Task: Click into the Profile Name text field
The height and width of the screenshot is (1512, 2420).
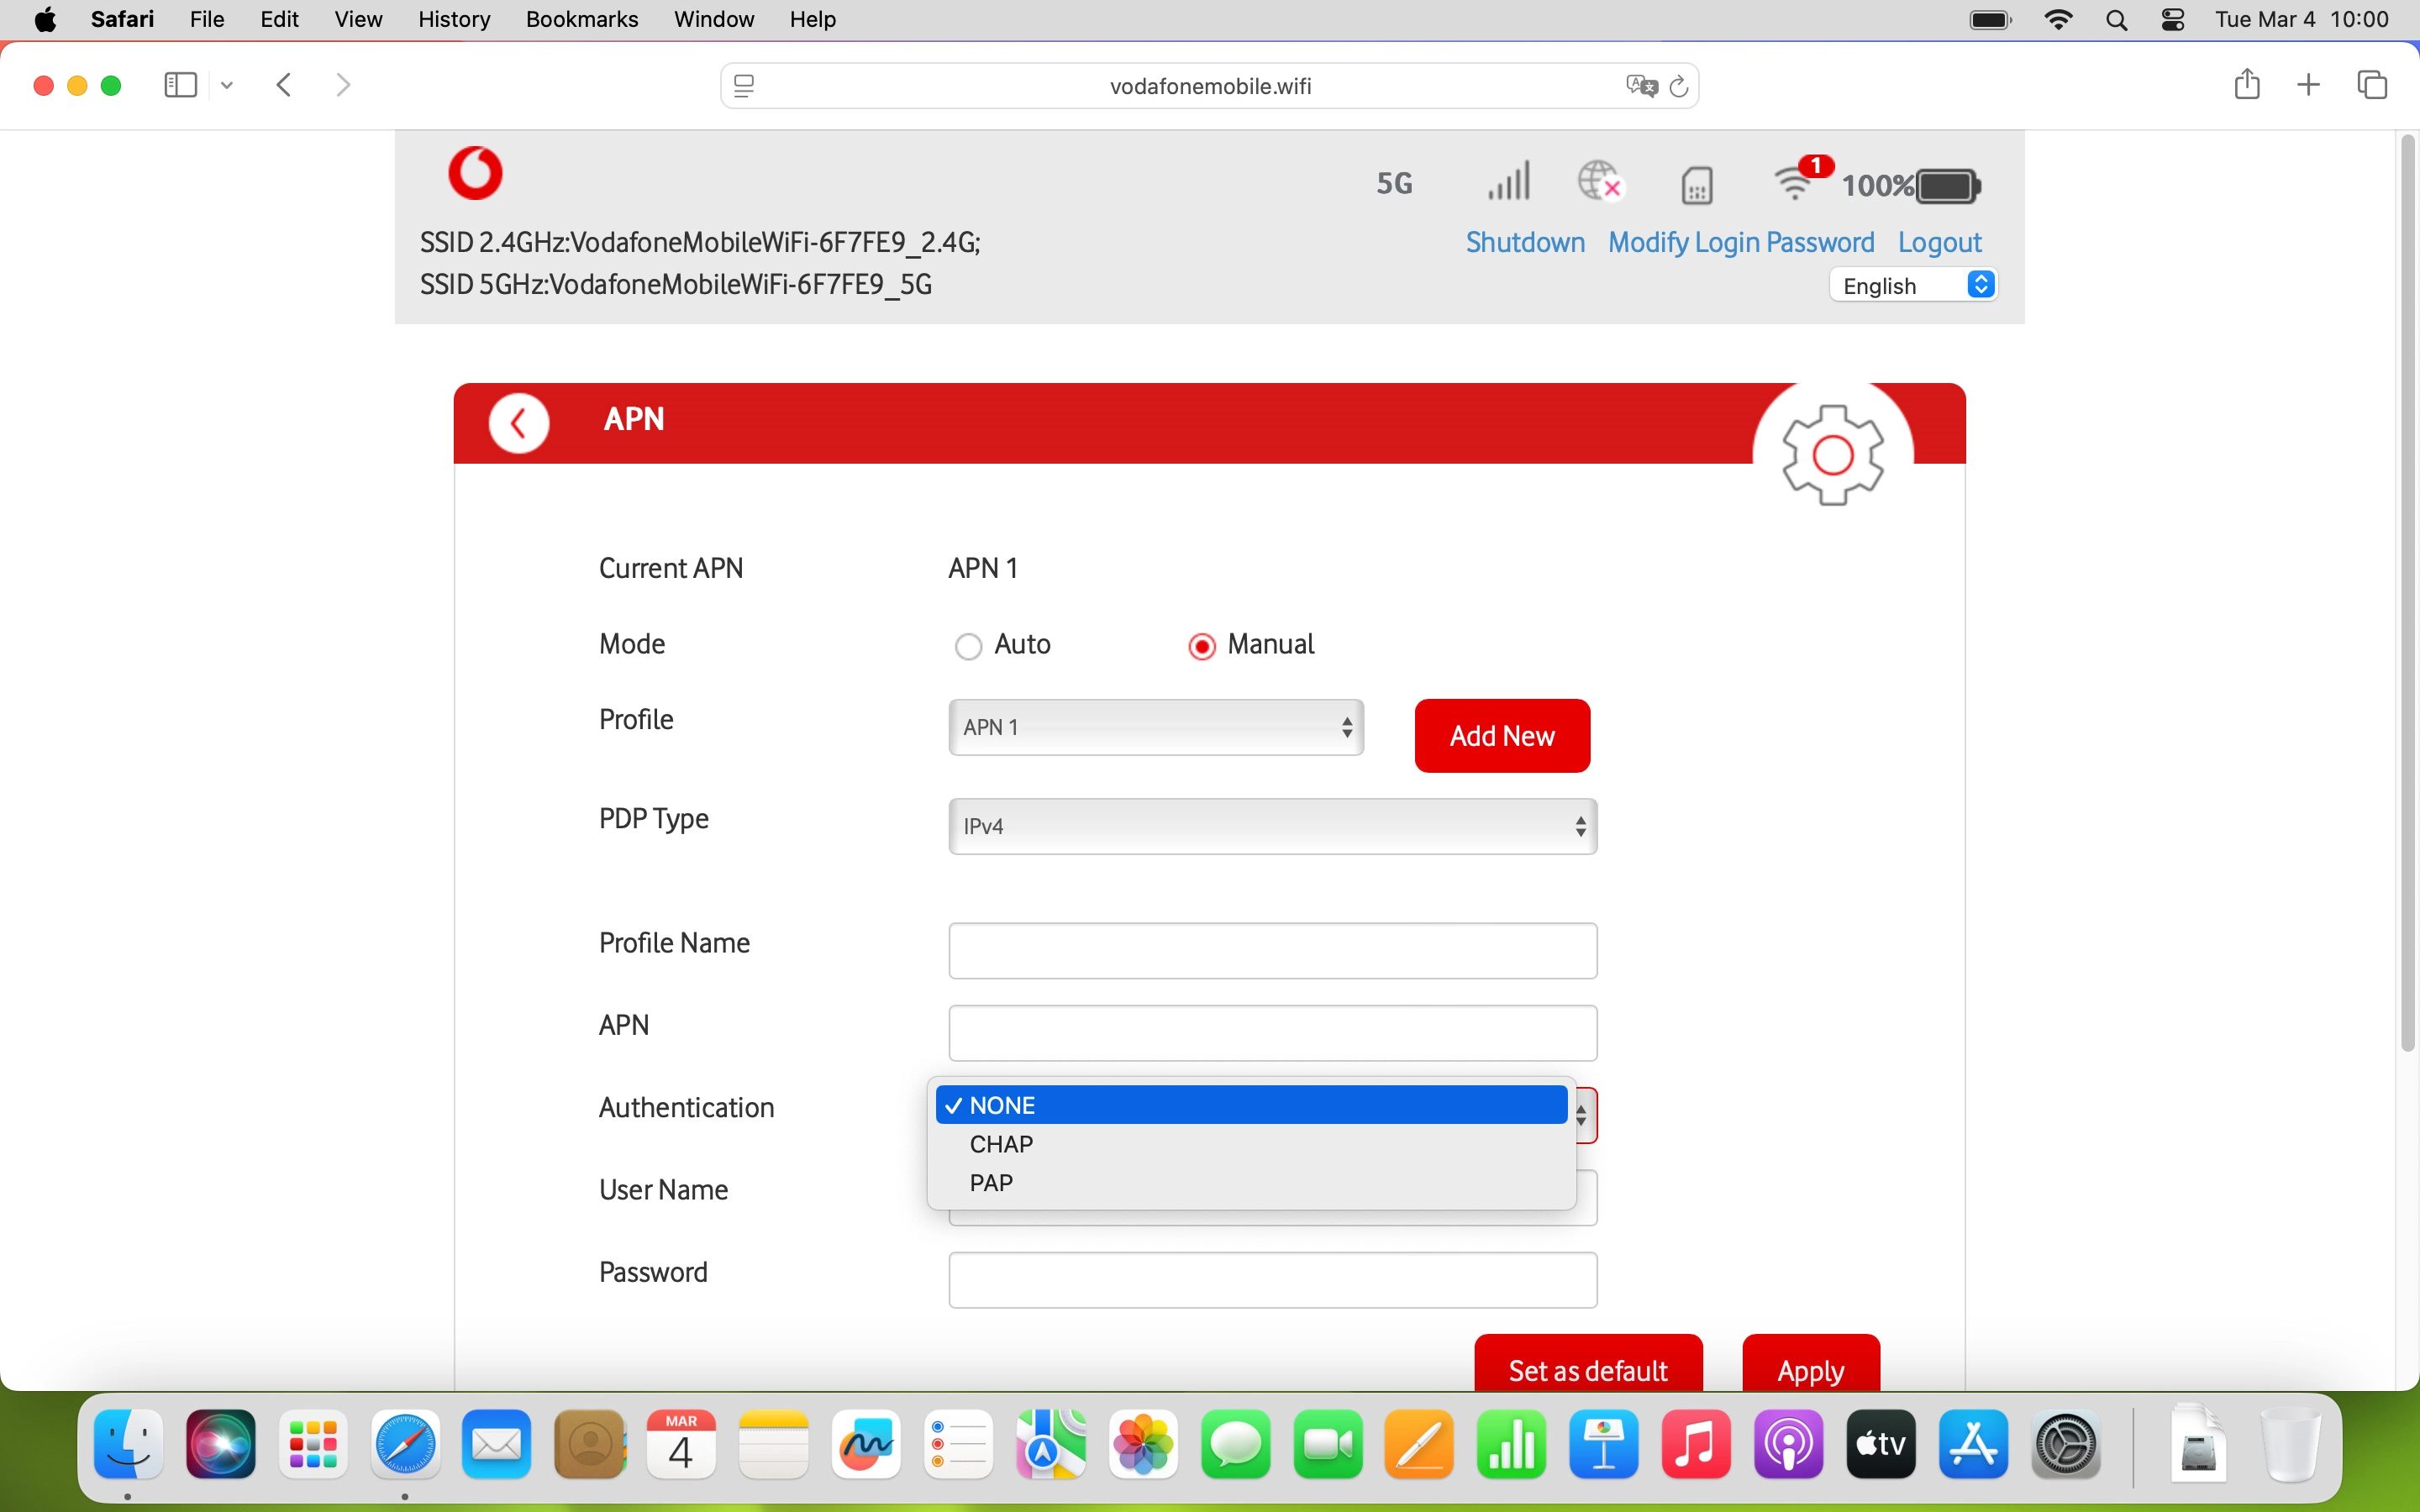Action: click(x=1272, y=950)
